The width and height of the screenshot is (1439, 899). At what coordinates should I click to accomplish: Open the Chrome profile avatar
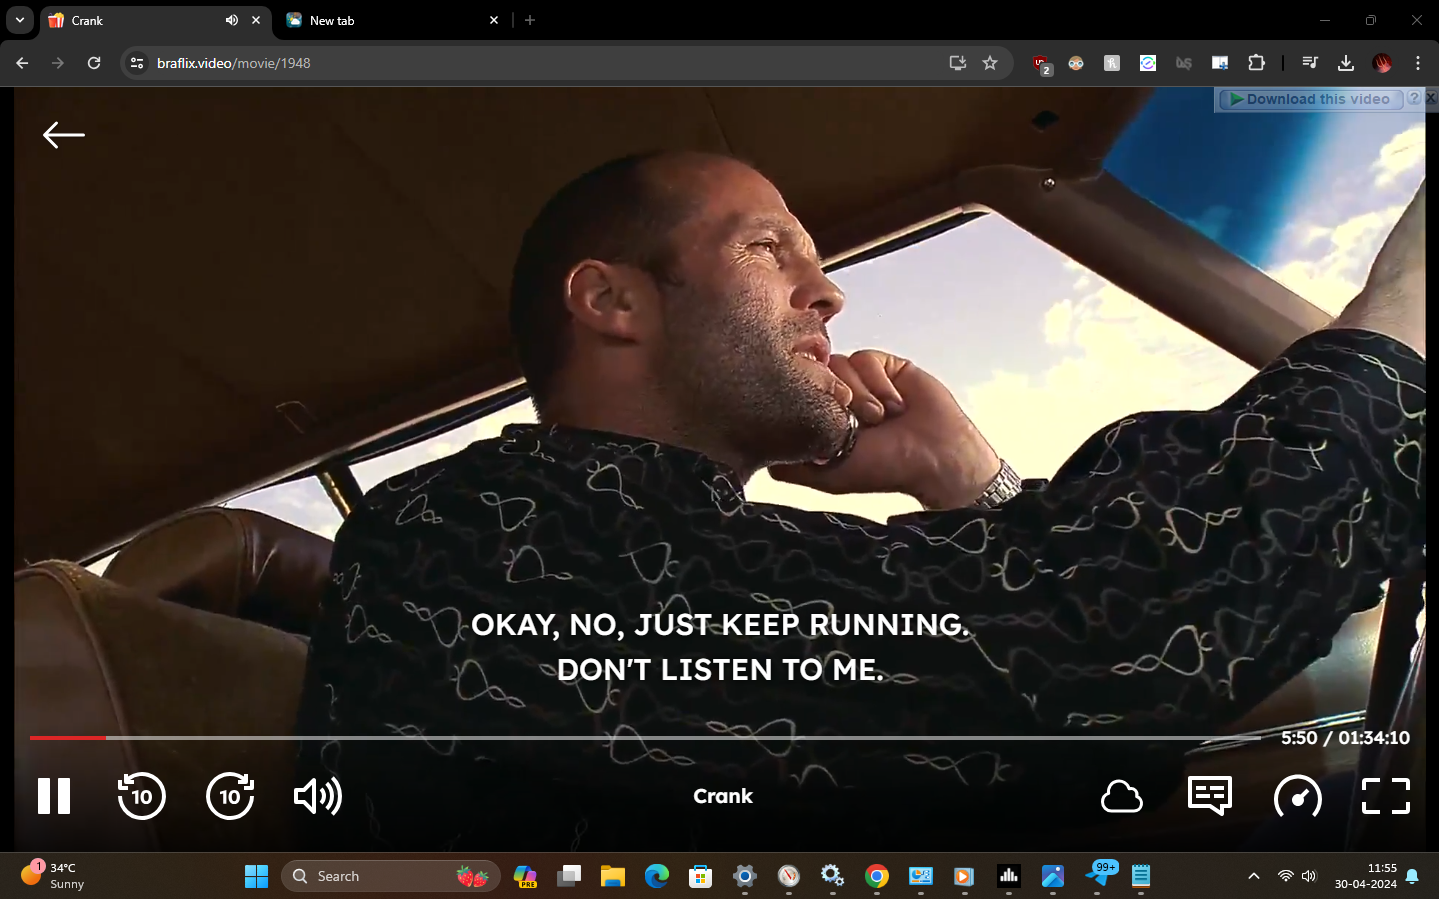1382,63
